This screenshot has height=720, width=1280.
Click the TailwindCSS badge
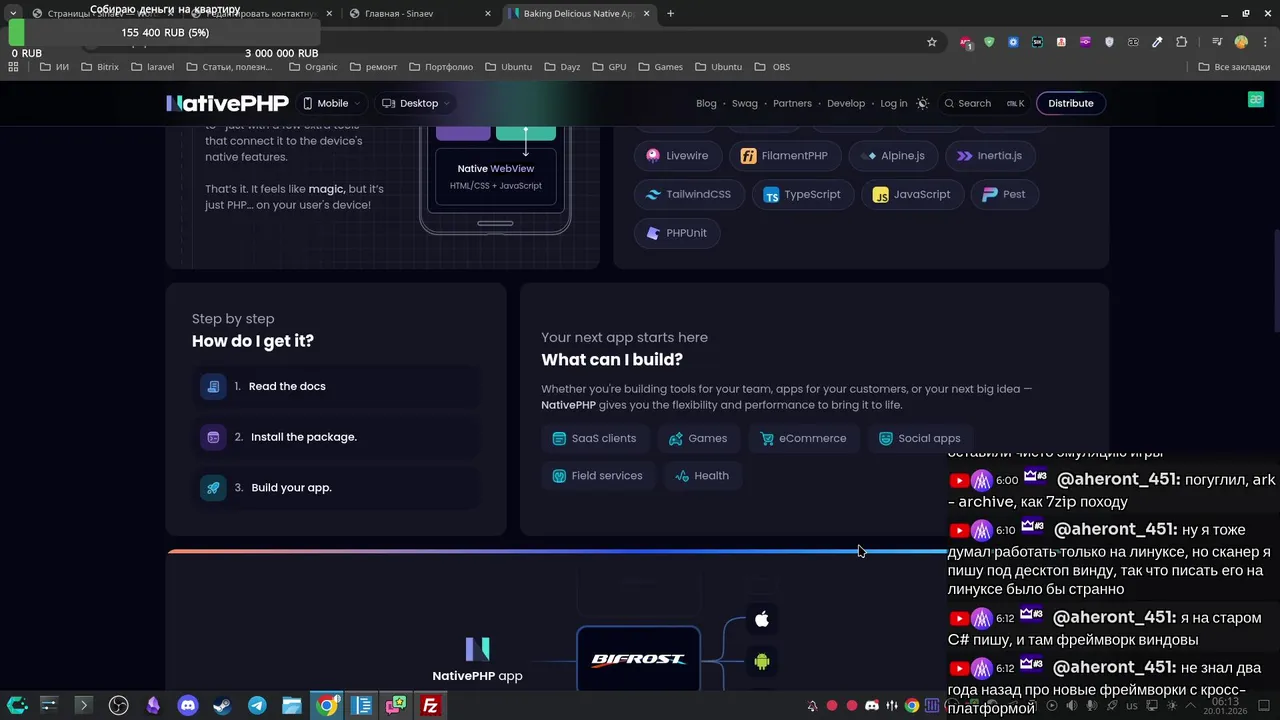point(688,194)
